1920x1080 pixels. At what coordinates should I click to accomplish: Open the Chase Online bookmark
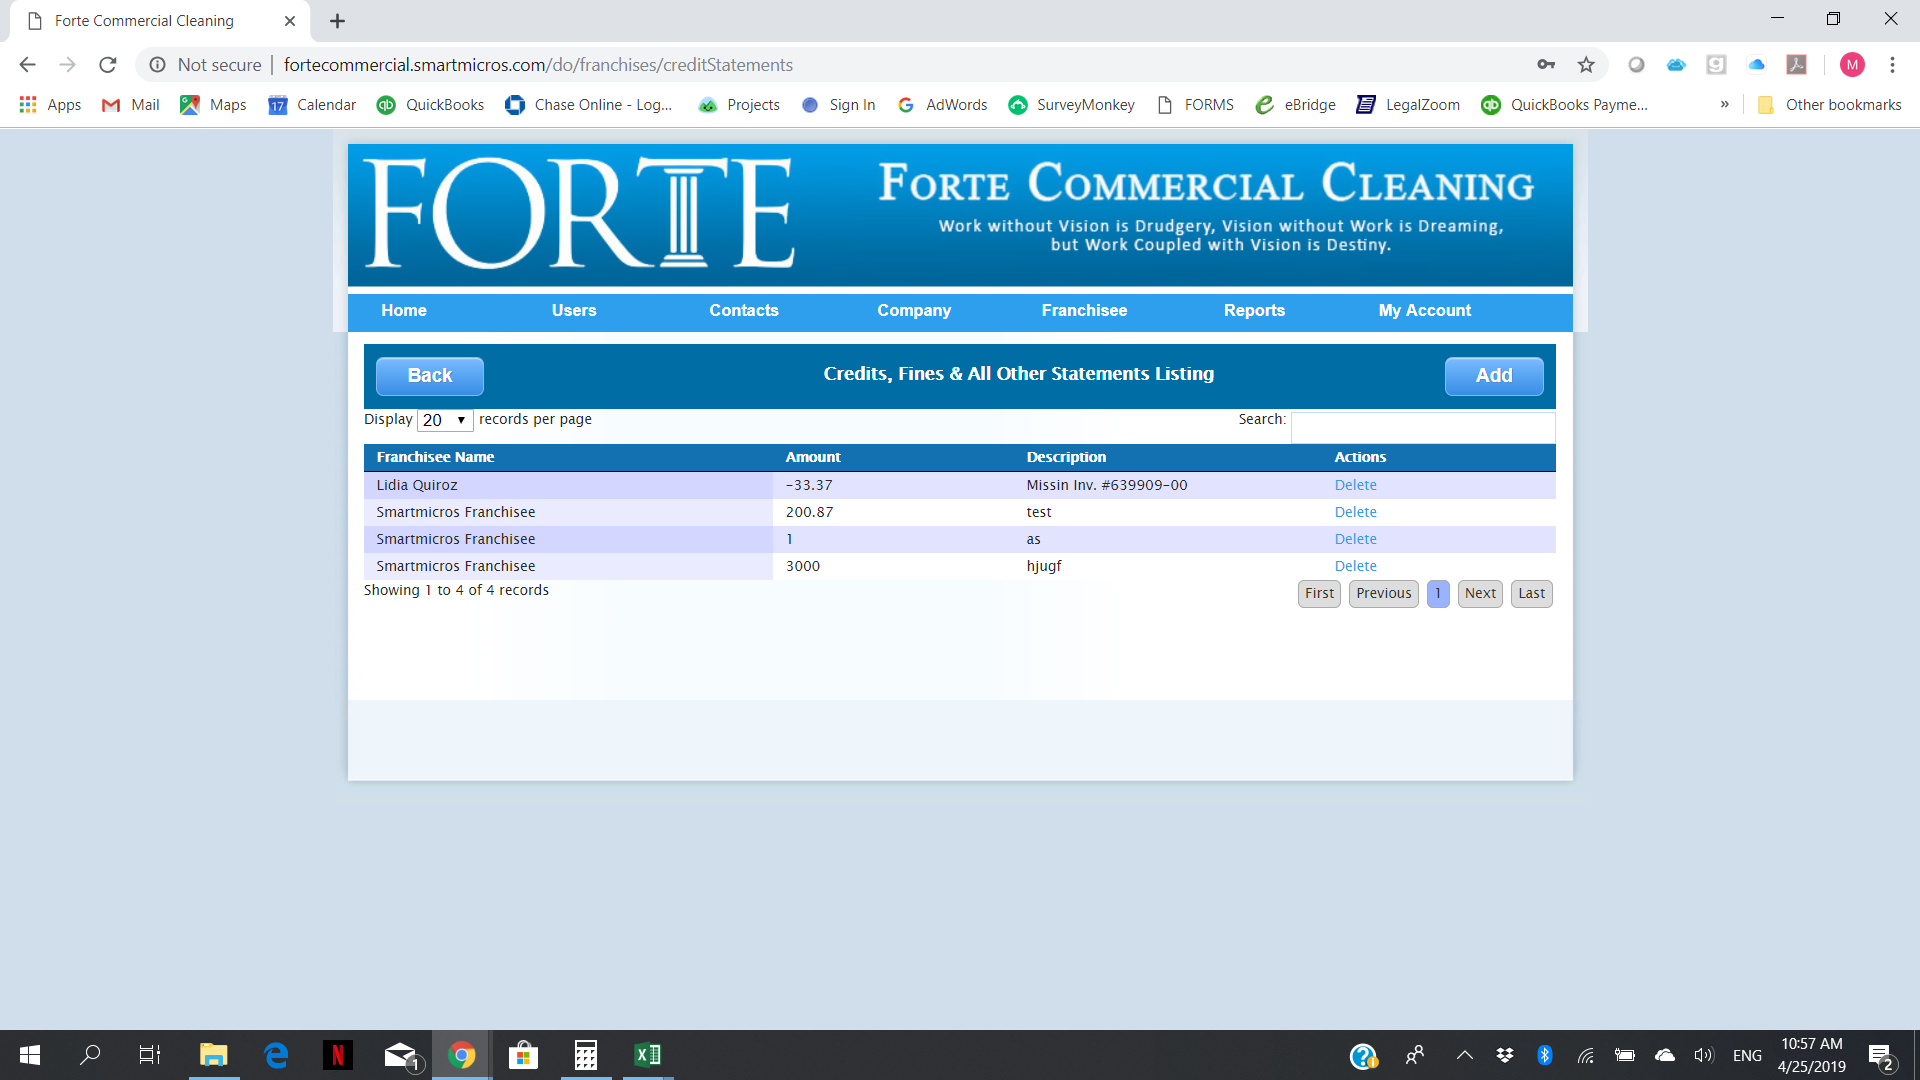pyautogui.click(x=589, y=105)
